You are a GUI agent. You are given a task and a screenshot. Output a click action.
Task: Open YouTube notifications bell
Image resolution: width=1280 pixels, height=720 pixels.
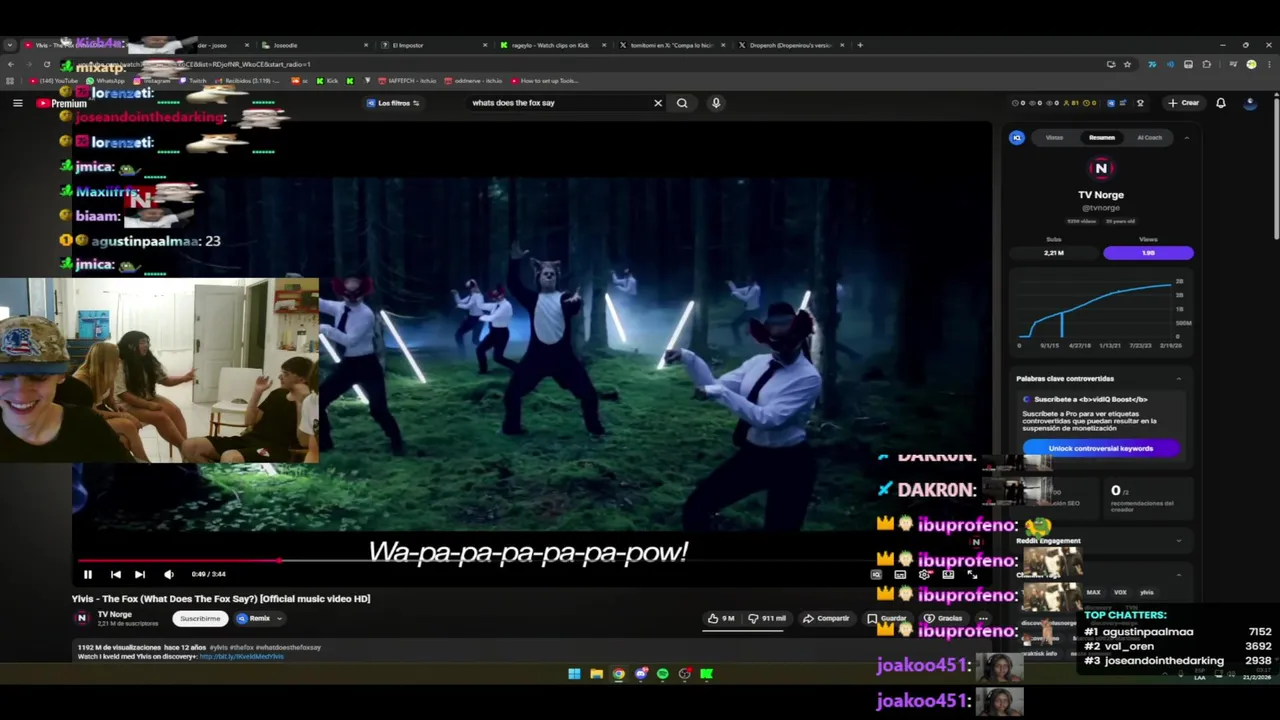tap(1220, 103)
